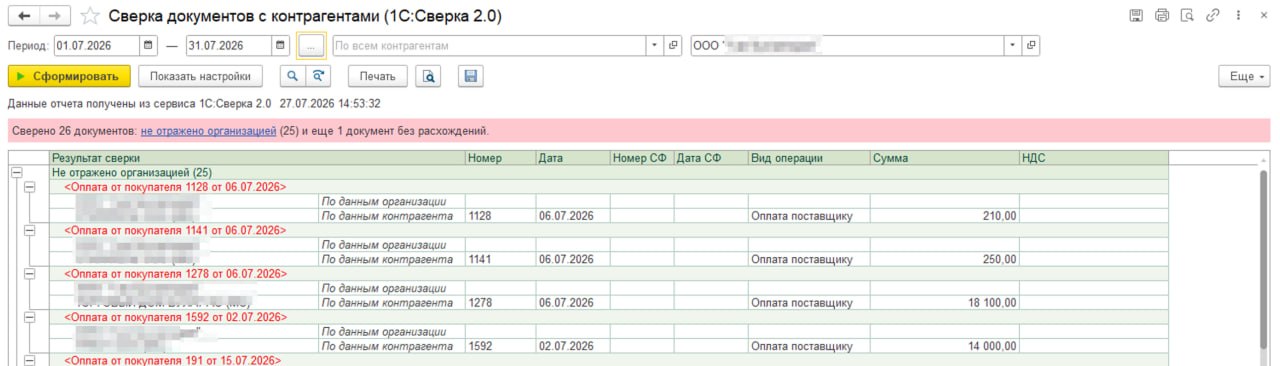Screen dimensions: 1280x366
Task: Click the 'Номер' column header
Action: [x=500, y=158]
